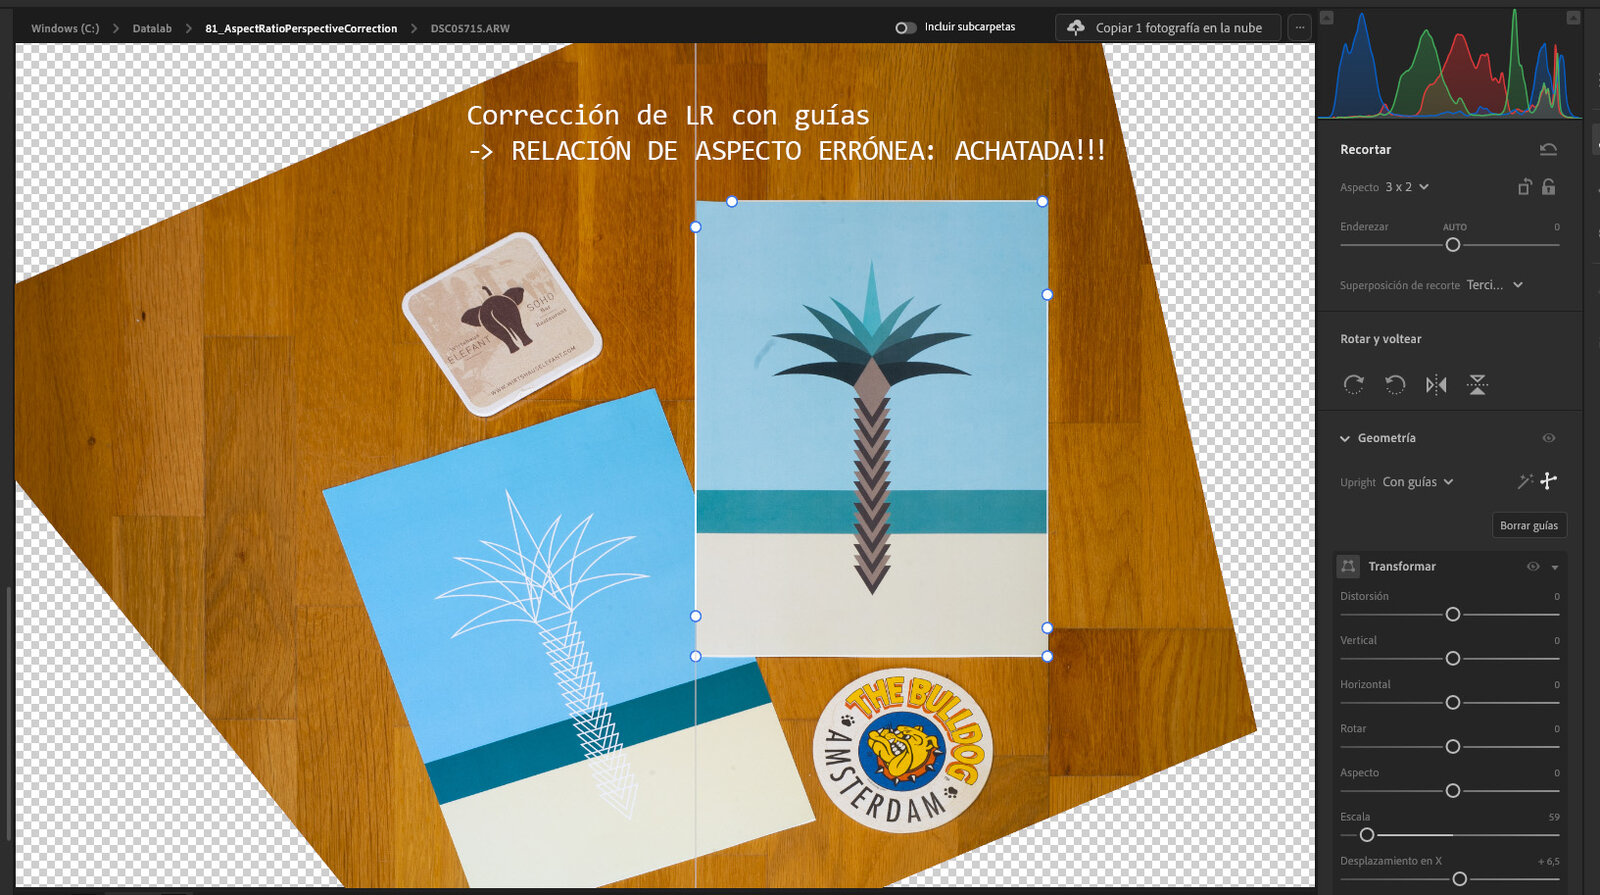Click Copiar 1 fotografía en la nube
The width and height of the screenshot is (1600, 895).
1168,28
